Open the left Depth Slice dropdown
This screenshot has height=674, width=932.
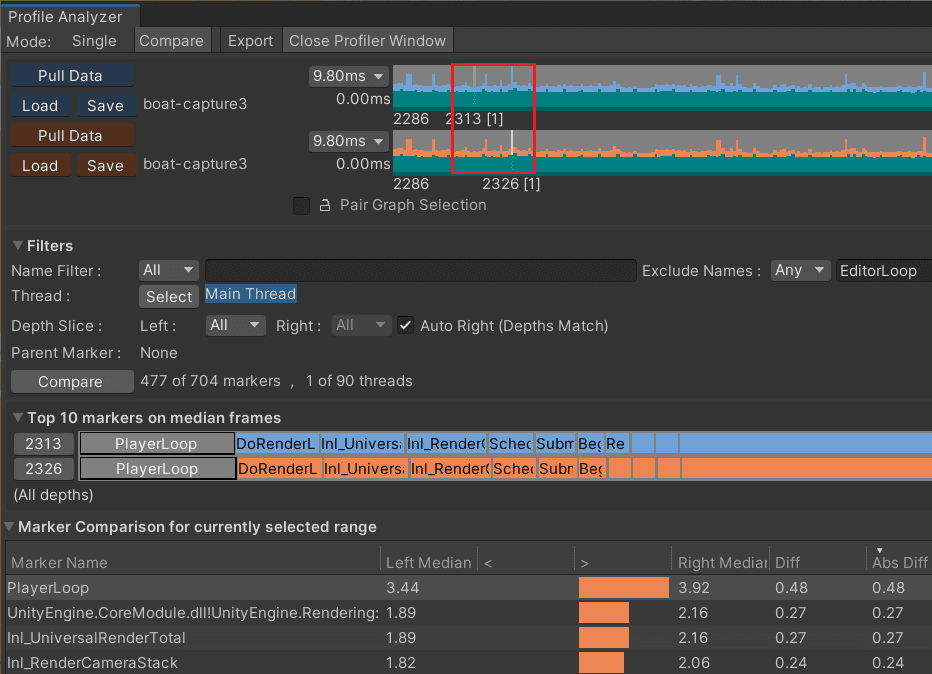235,325
